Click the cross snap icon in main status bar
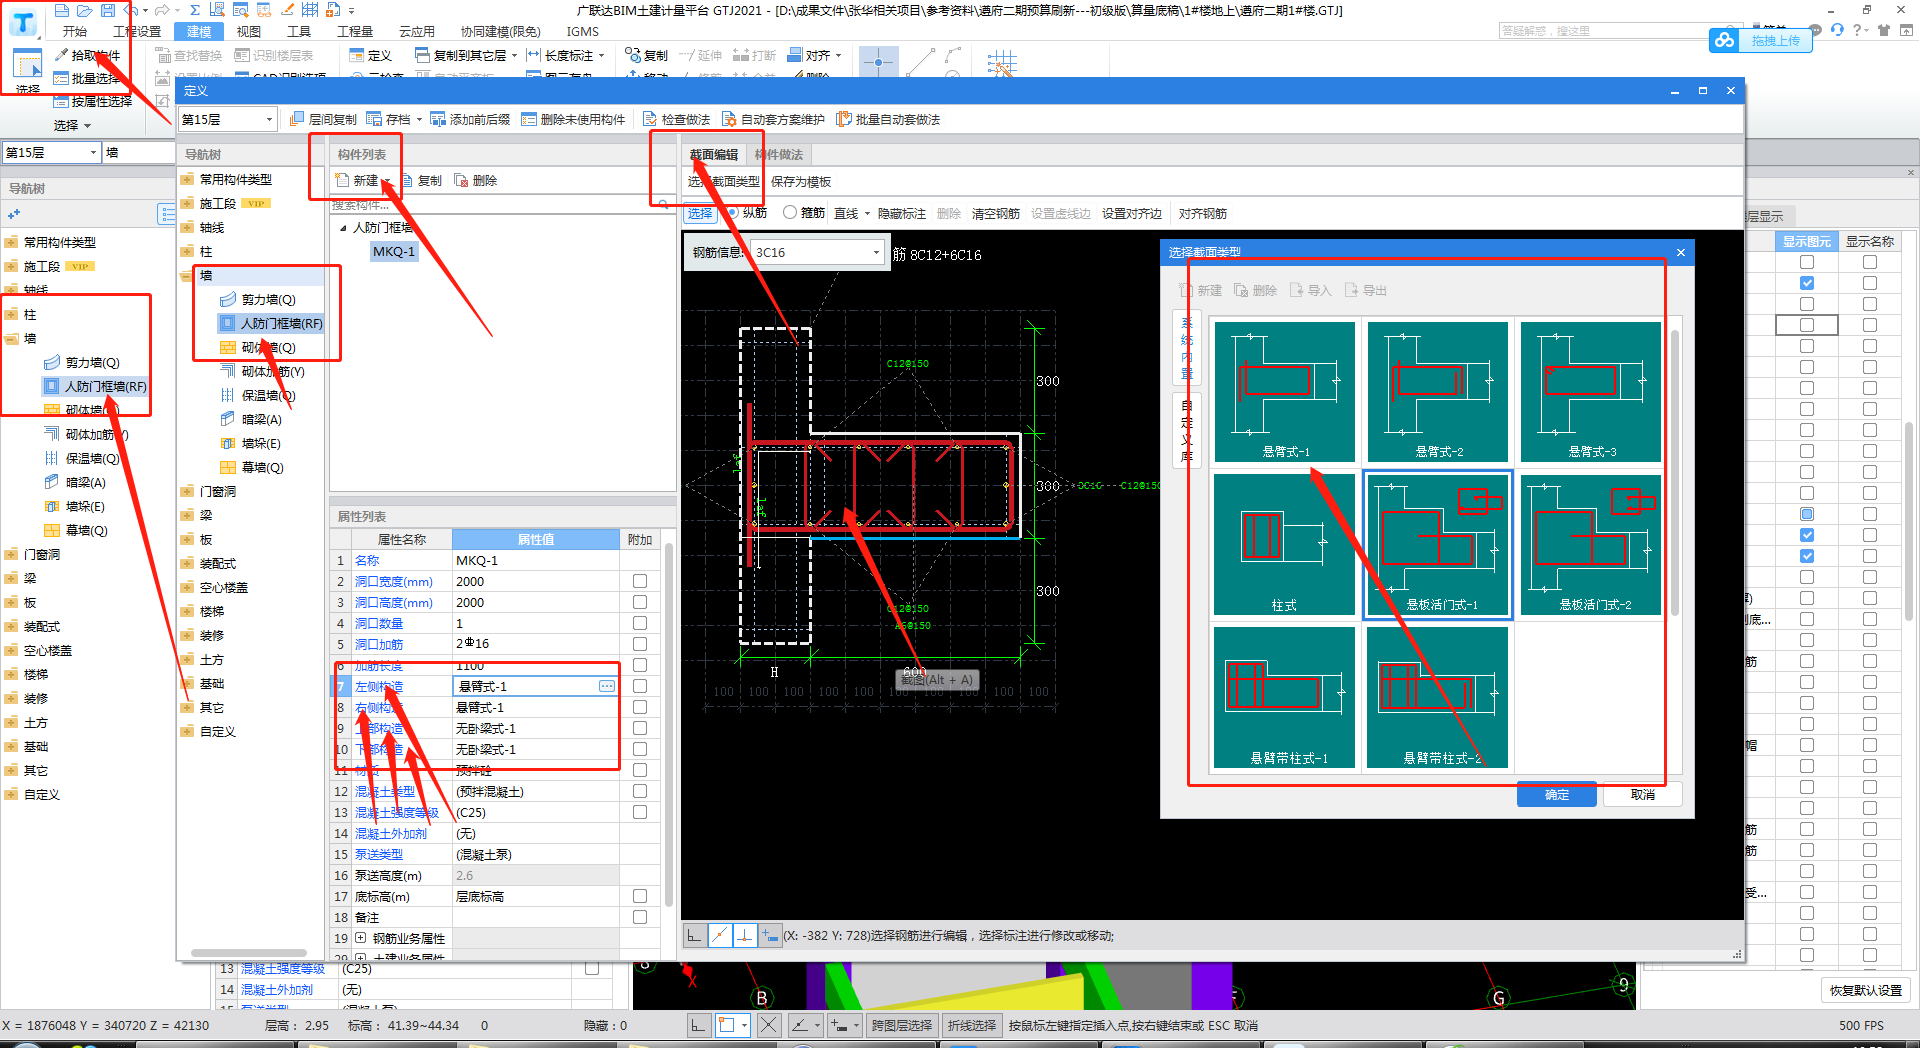 [x=768, y=1025]
